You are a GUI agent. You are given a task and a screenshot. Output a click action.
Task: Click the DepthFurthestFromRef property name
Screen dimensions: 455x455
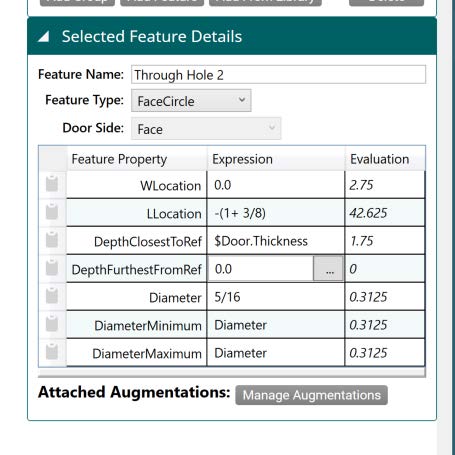[x=137, y=270]
